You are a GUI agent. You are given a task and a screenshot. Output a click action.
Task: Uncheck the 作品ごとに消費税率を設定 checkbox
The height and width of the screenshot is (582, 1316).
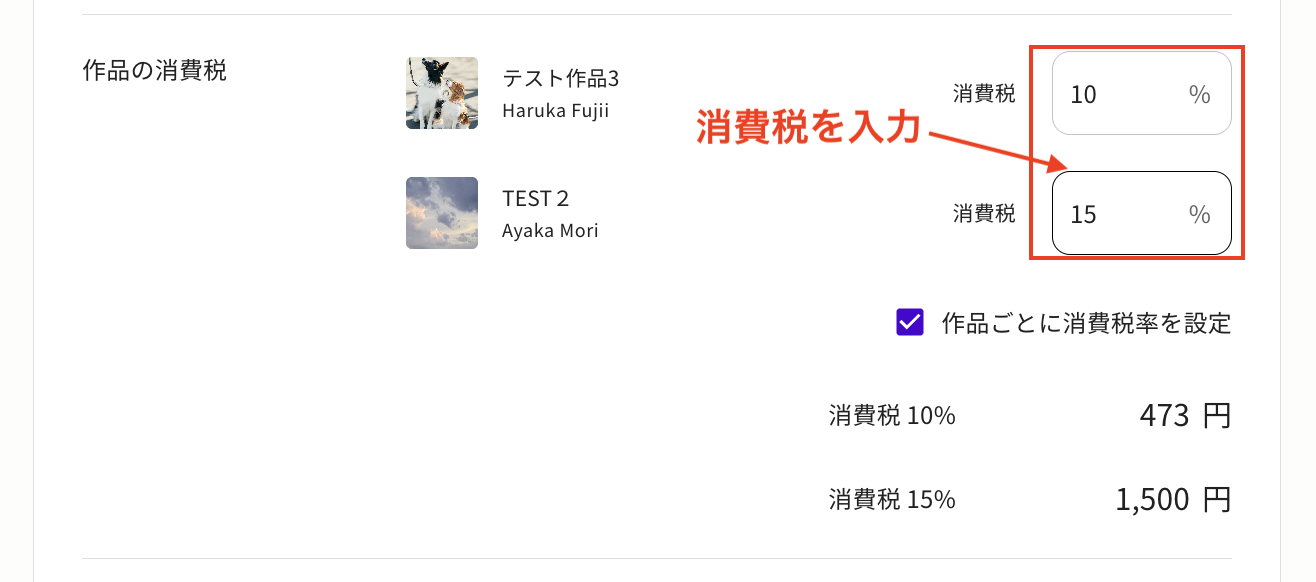(x=910, y=323)
